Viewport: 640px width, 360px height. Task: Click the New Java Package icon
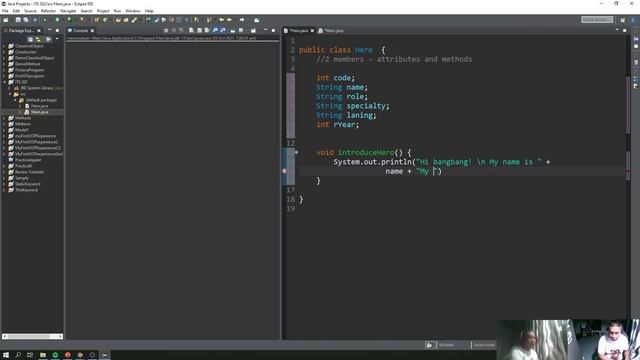pyautogui.click(x=97, y=20)
